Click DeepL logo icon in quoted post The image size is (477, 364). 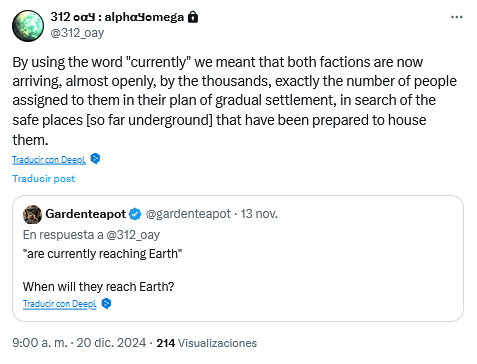point(106,303)
